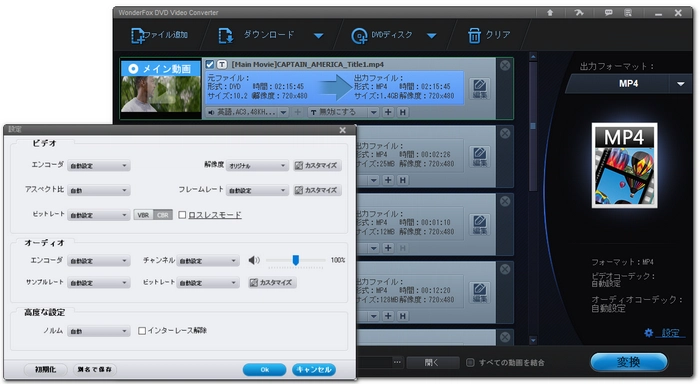Open the チャンネル dropdown
Viewport: 700px width, 384px height.
point(208,261)
